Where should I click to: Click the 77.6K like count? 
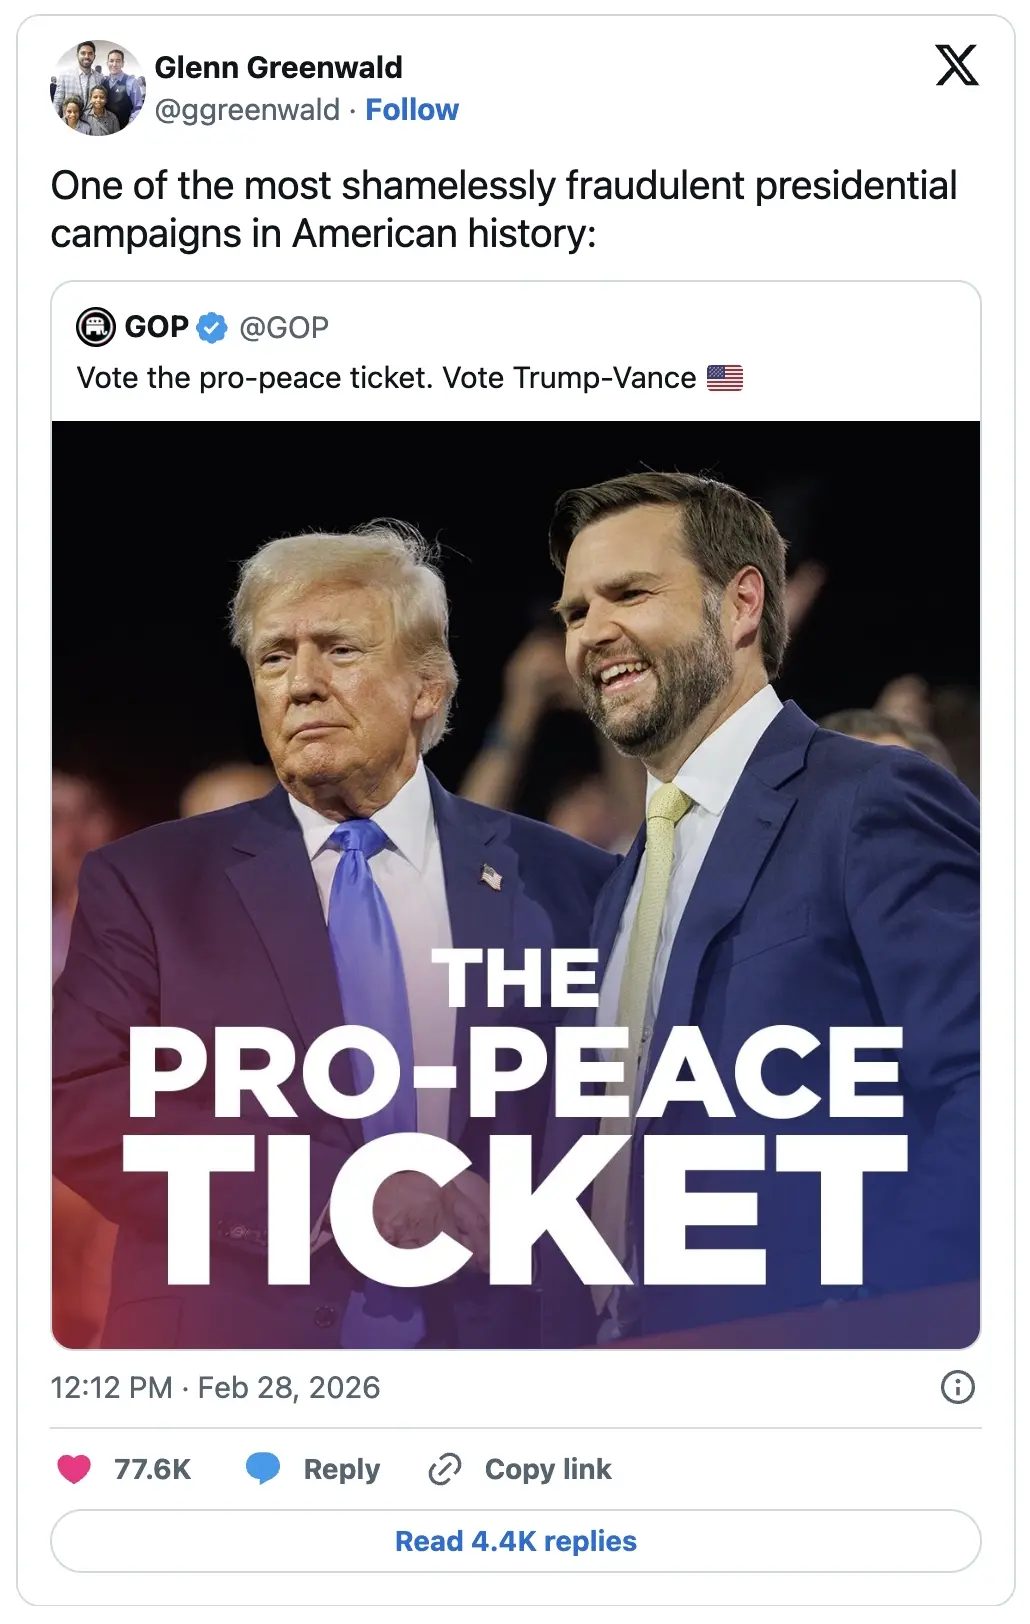[x=152, y=1469]
